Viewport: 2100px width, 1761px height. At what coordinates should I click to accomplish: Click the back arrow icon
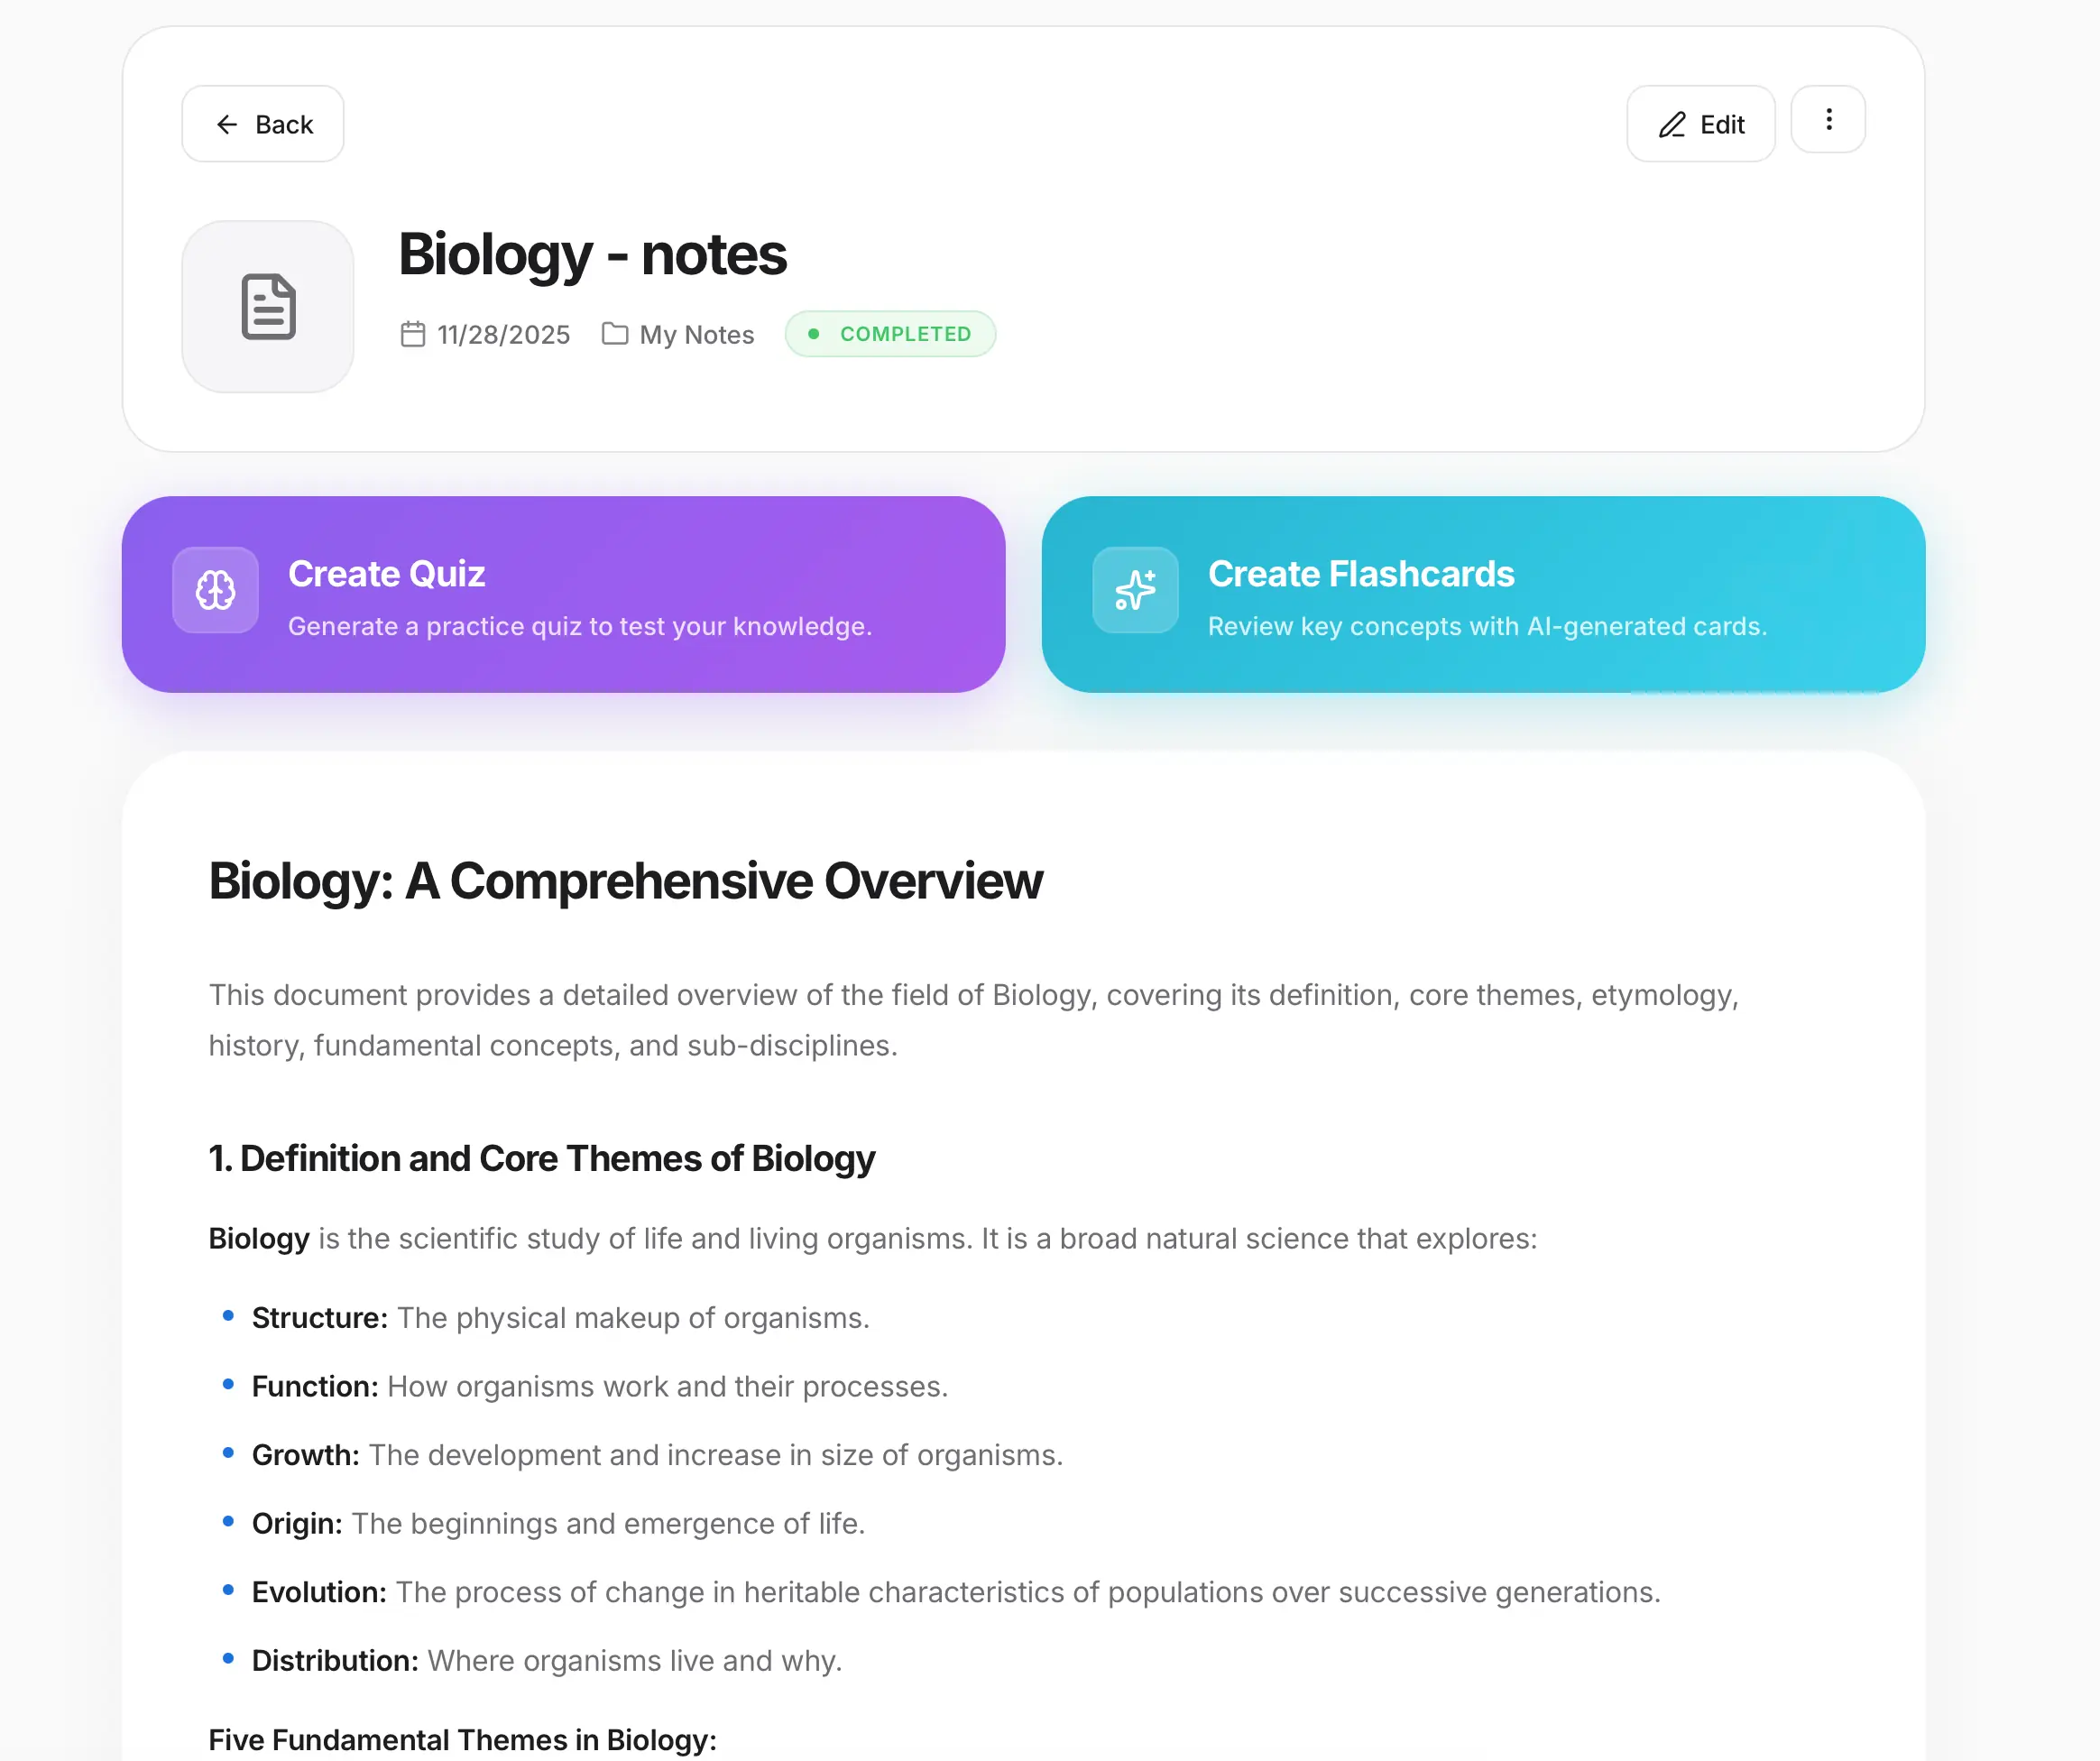(x=228, y=124)
